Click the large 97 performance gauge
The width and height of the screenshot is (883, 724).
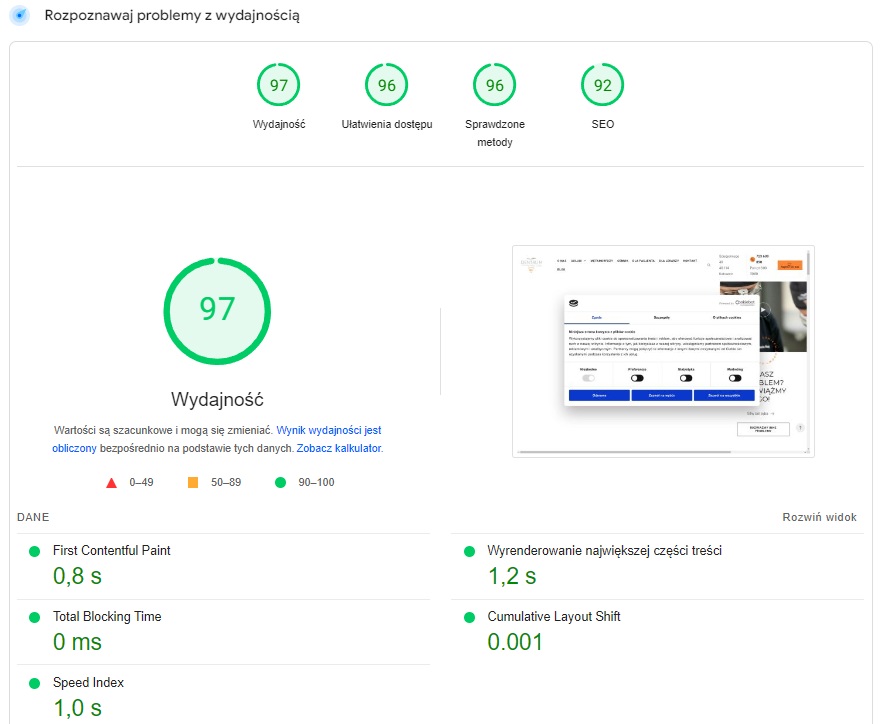click(x=217, y=311)
